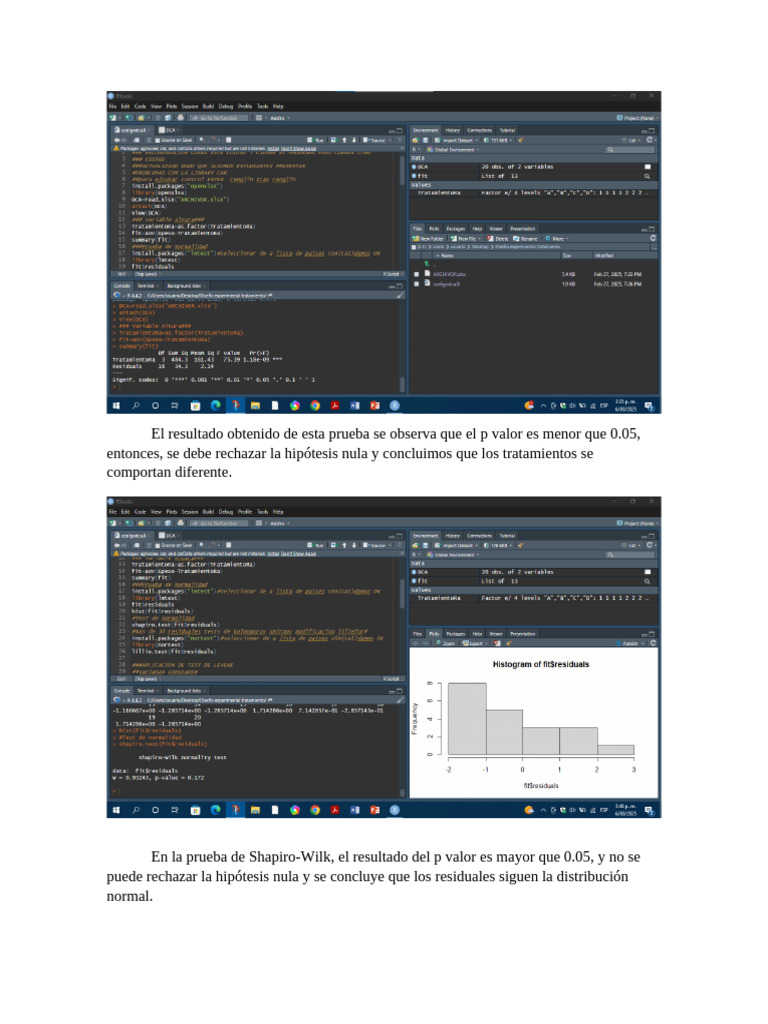Click the RStudio icon in the lower taskbar
The image size is (768, 1024).
pyautogui.click(x=394, y=810)
